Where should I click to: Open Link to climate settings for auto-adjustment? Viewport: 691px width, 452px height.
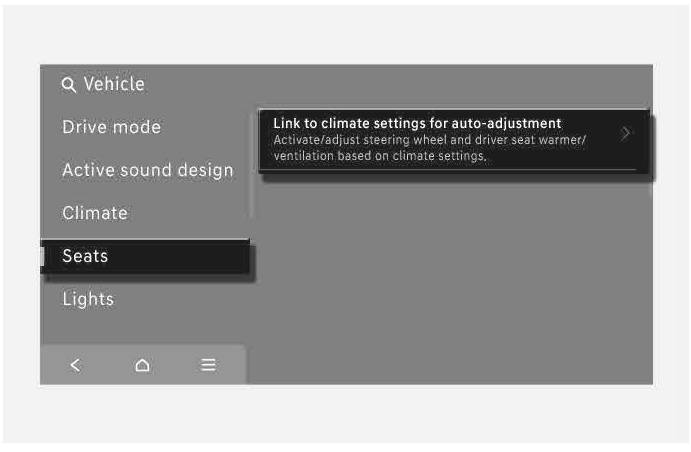[x=454, y=140]
